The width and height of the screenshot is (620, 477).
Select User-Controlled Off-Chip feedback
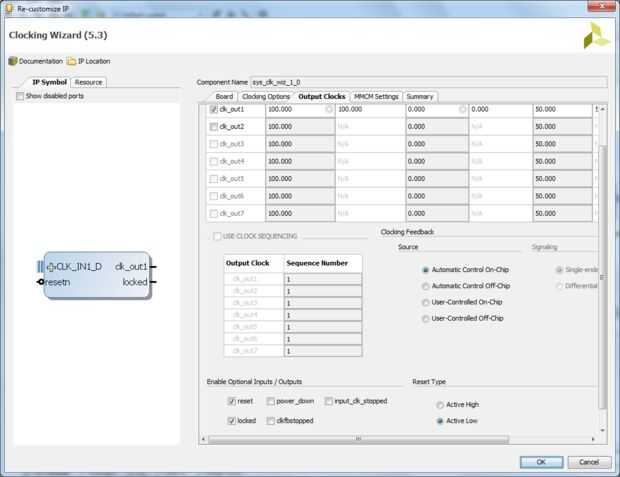tap(425, 319)
